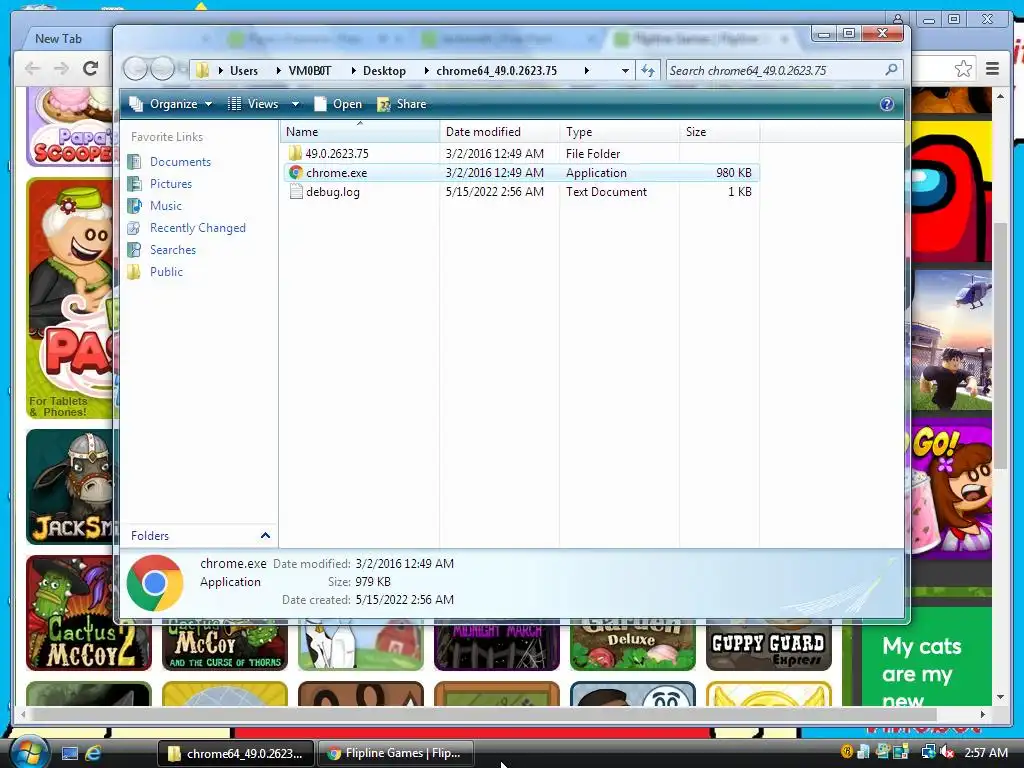Select the chrome.exe file in the list
The height and width of the screenshot is (768, 1024).
522,172
